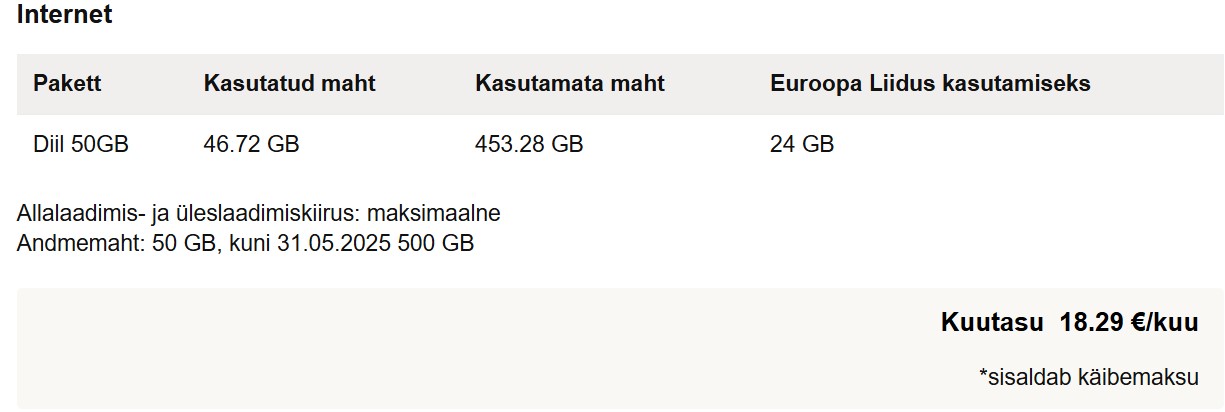Click the 46.72 GB used value

251,145
